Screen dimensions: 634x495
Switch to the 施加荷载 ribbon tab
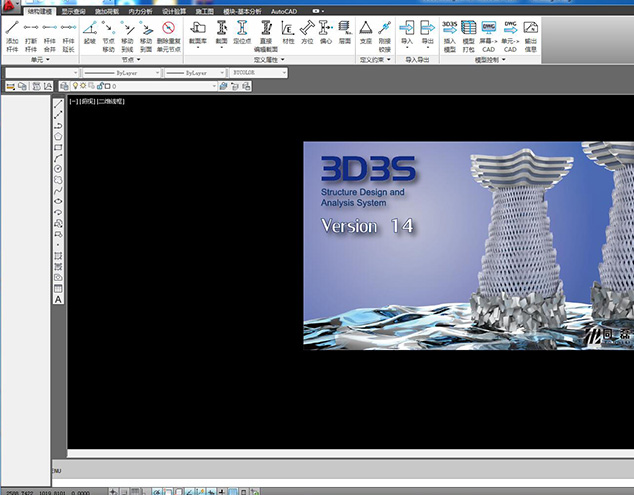tap(107, 11)
